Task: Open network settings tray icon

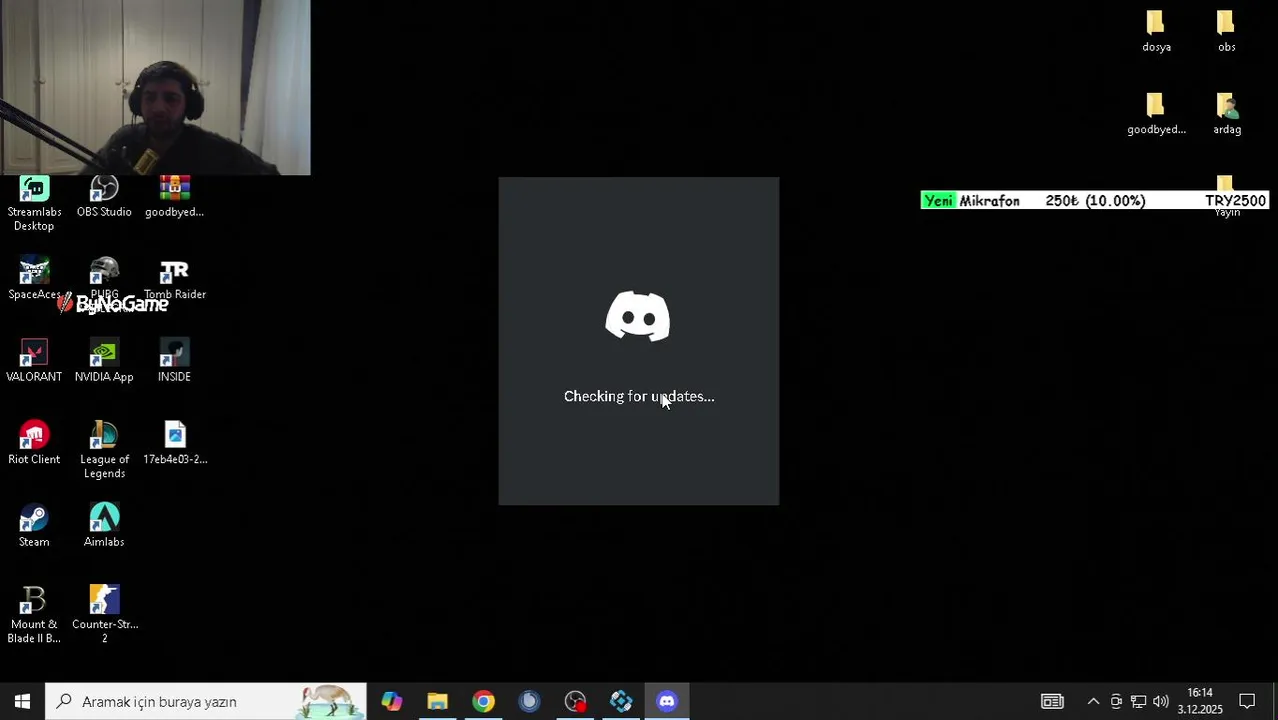Action: click(1138, 701)
